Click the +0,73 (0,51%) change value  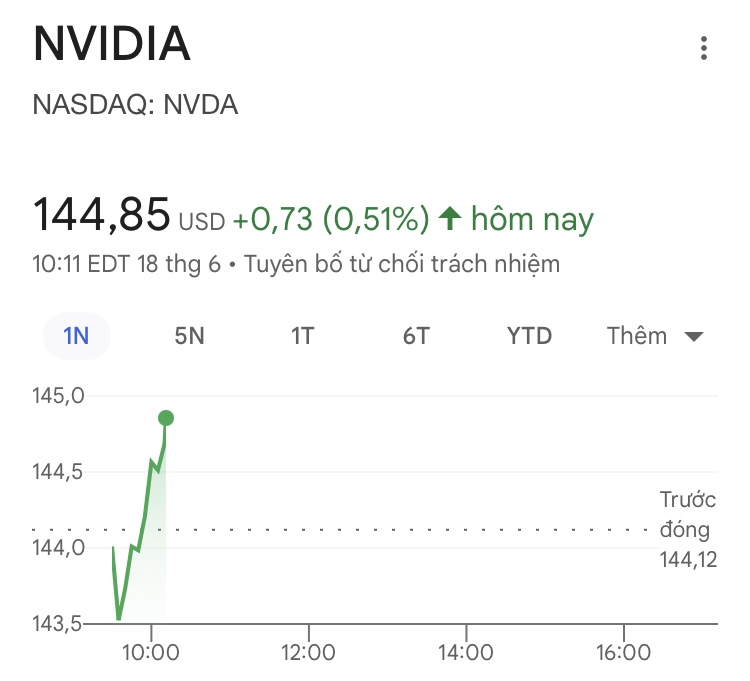[331, 218]
